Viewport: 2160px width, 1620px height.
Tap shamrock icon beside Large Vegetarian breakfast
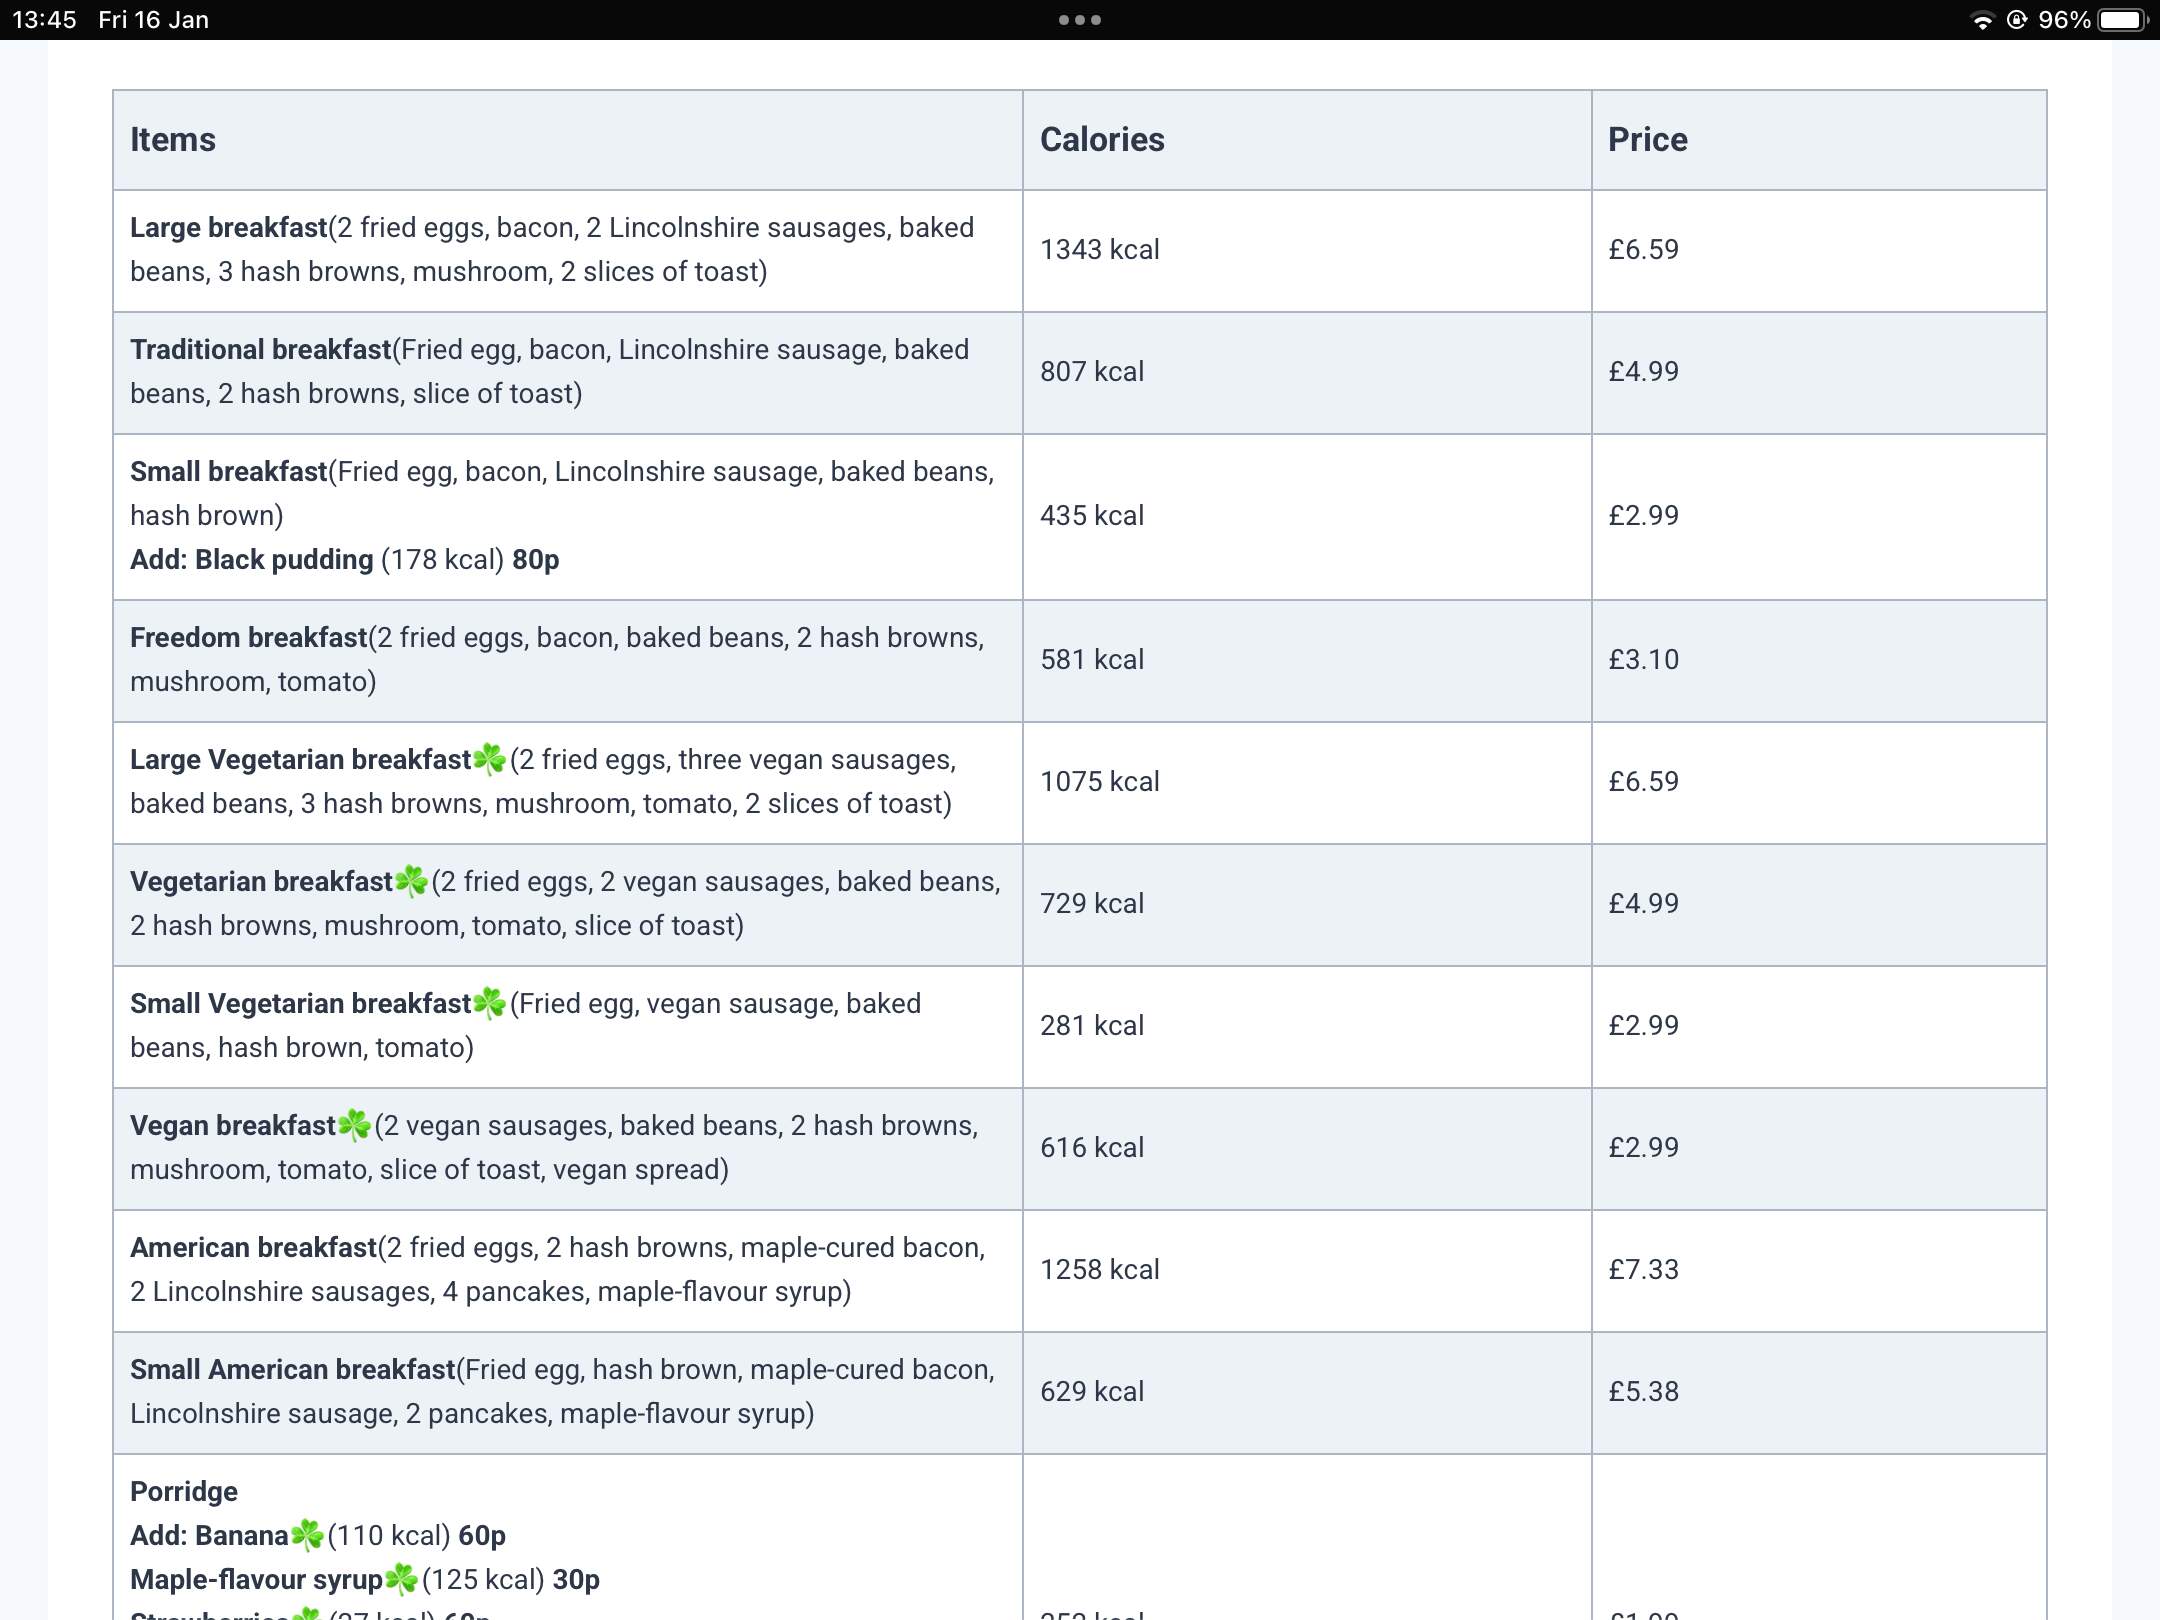pos(489,760)
